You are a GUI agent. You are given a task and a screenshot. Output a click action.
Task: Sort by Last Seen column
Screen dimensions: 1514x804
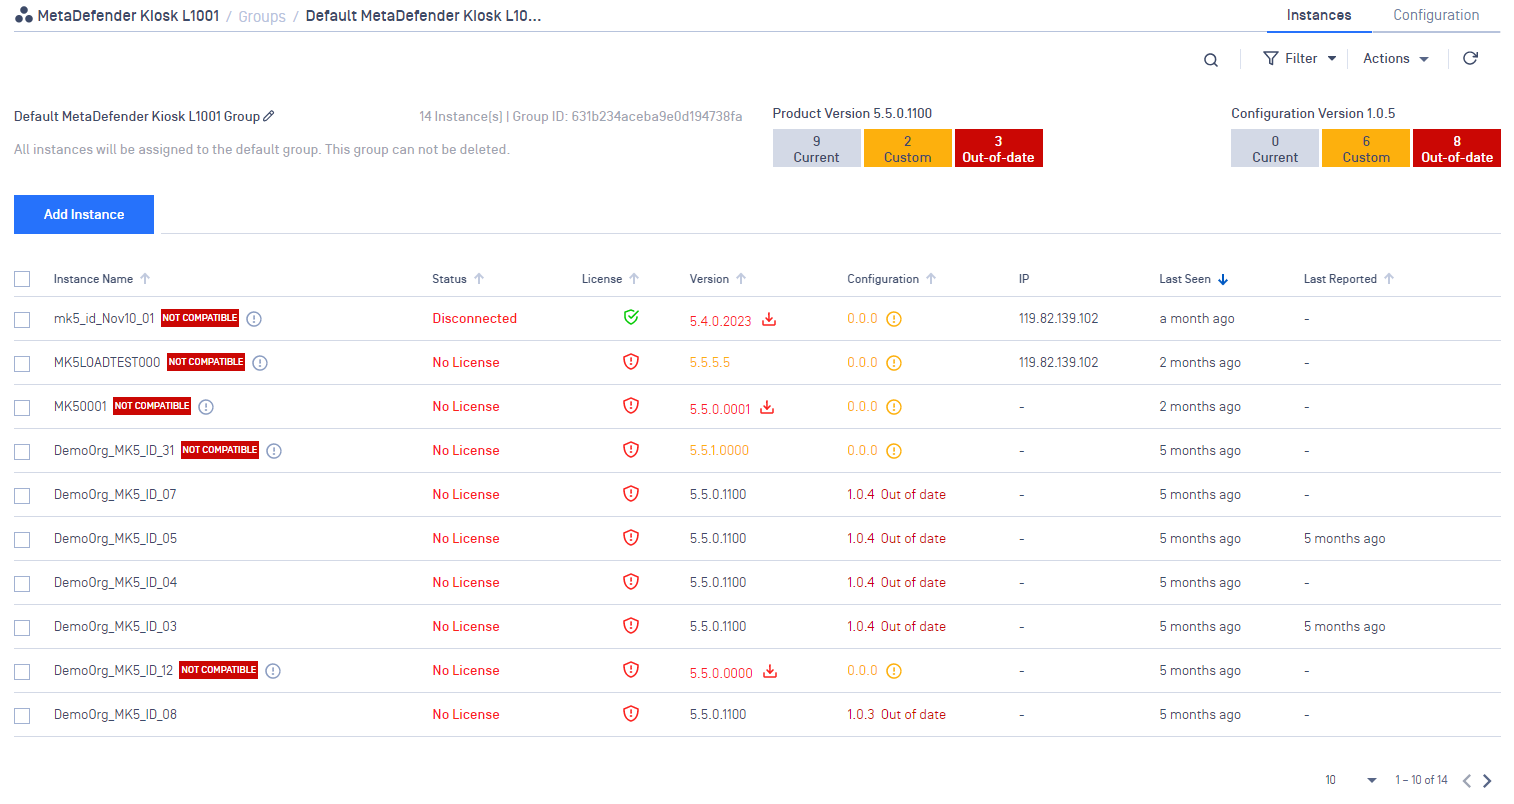1194,279
